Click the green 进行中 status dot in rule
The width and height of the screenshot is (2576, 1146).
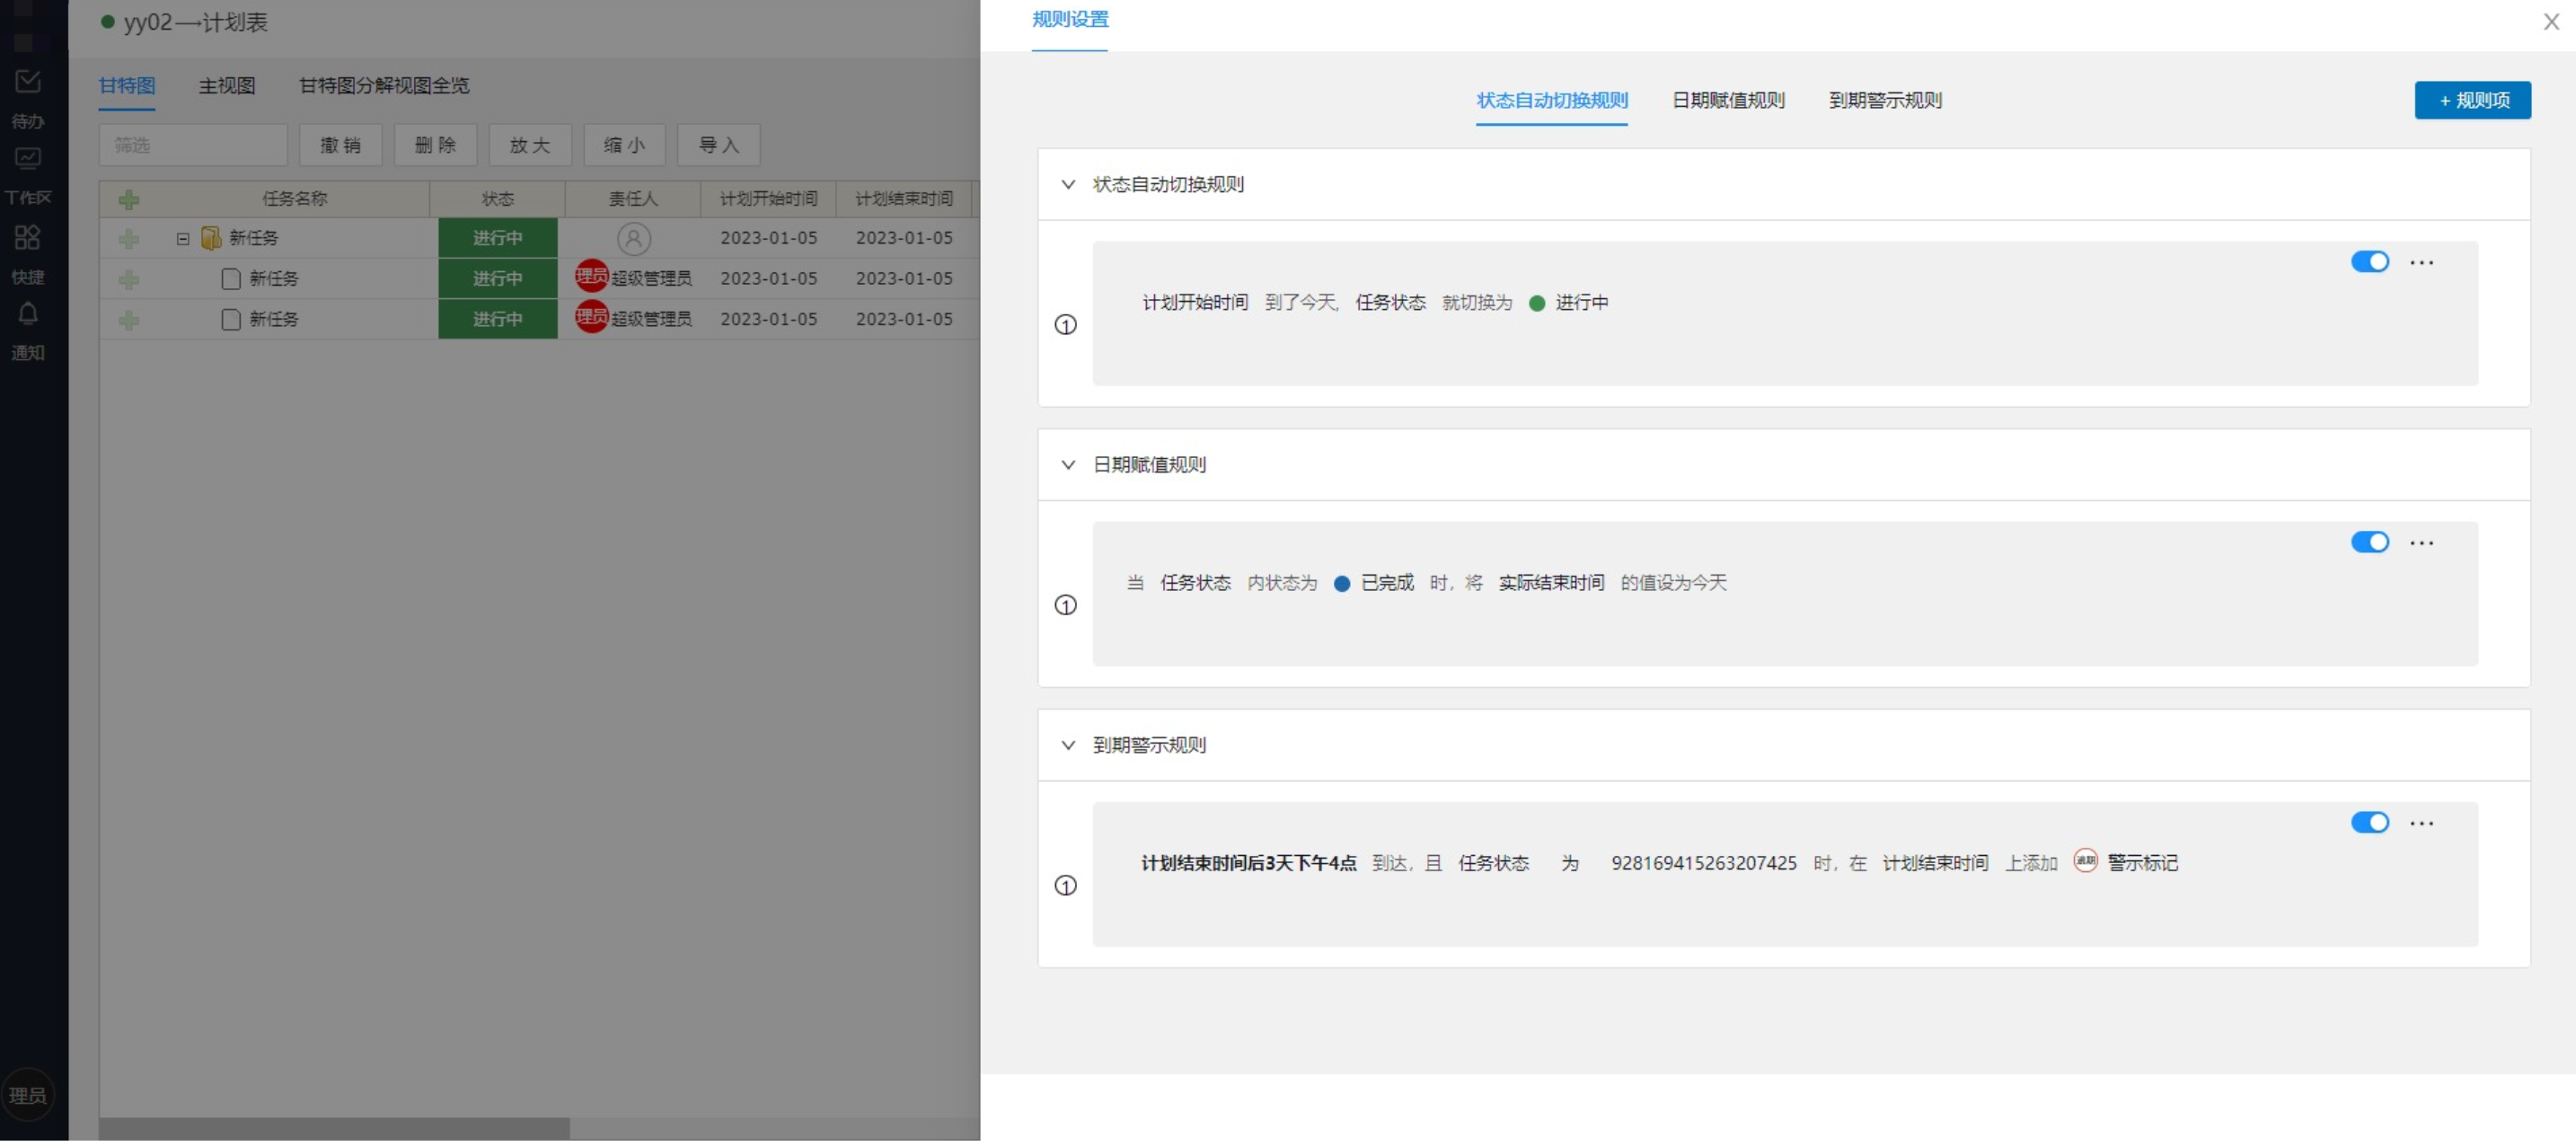coord(1537,304)
